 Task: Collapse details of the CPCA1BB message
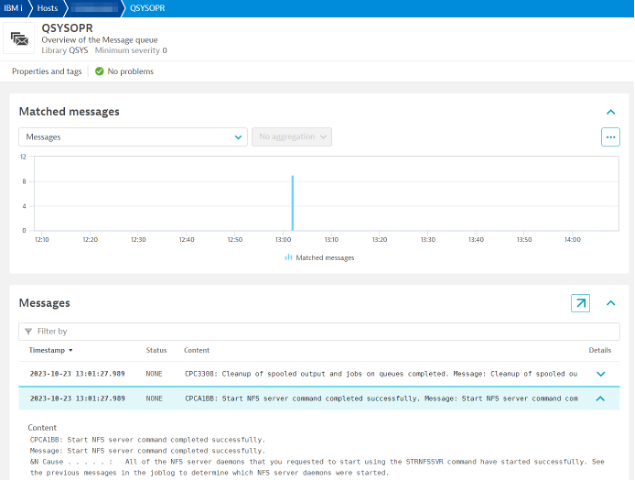click(601, 399)
